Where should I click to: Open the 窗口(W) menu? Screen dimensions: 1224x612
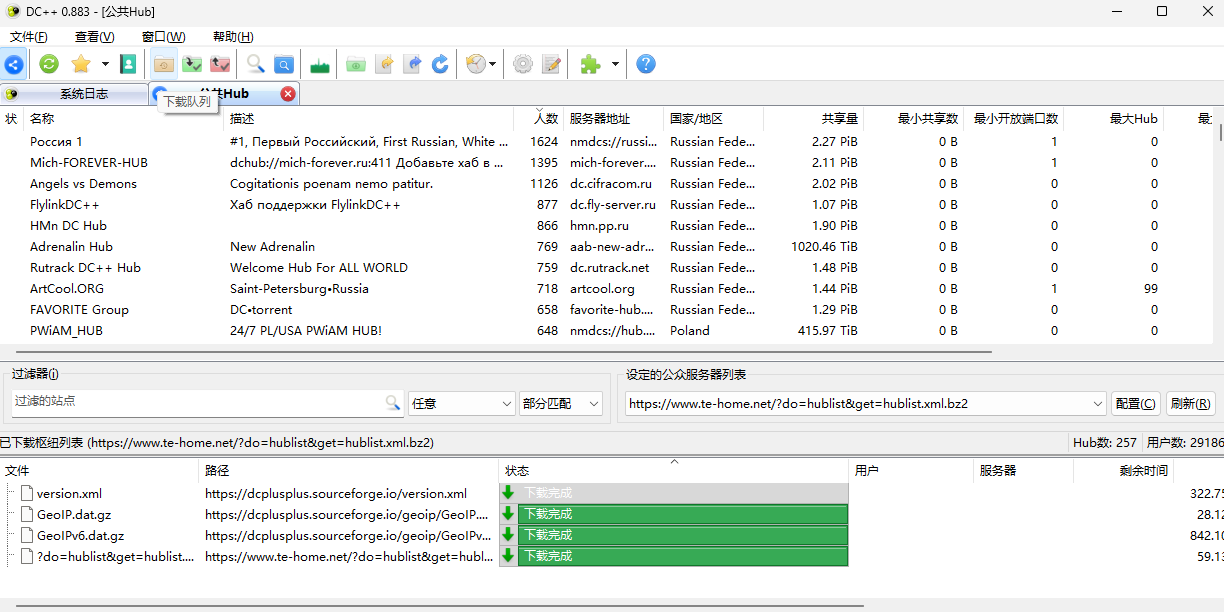click(163, 37)
